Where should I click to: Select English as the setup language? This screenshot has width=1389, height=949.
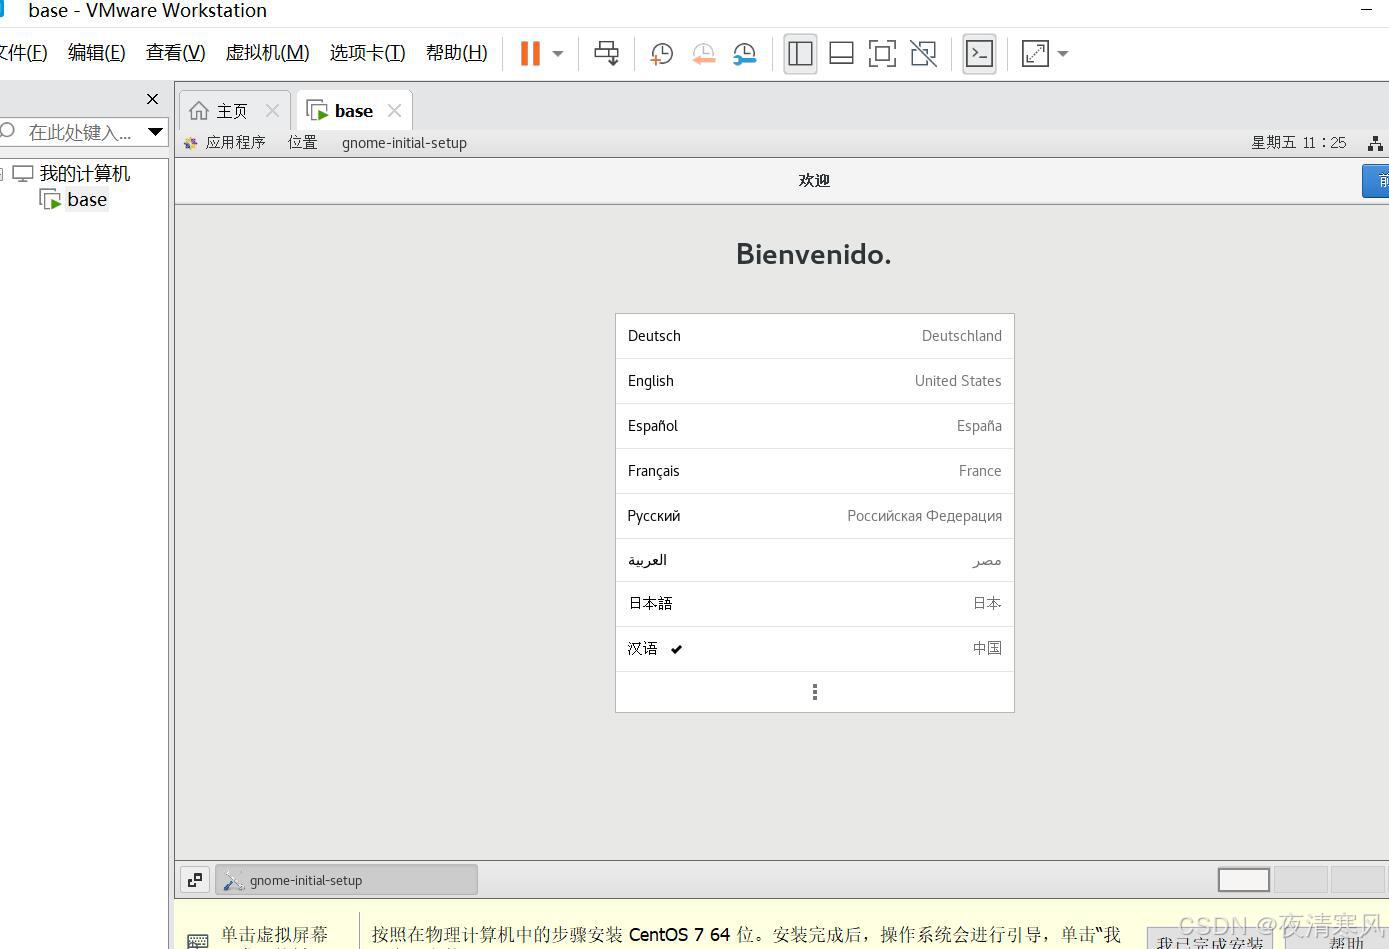click(x=814, y=381)
